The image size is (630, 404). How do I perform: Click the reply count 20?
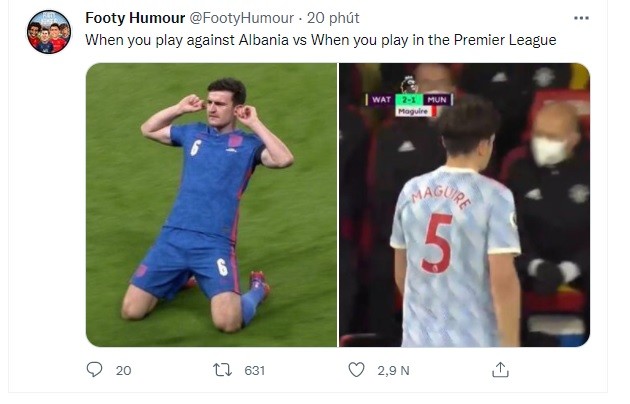[x=123, y=370]
